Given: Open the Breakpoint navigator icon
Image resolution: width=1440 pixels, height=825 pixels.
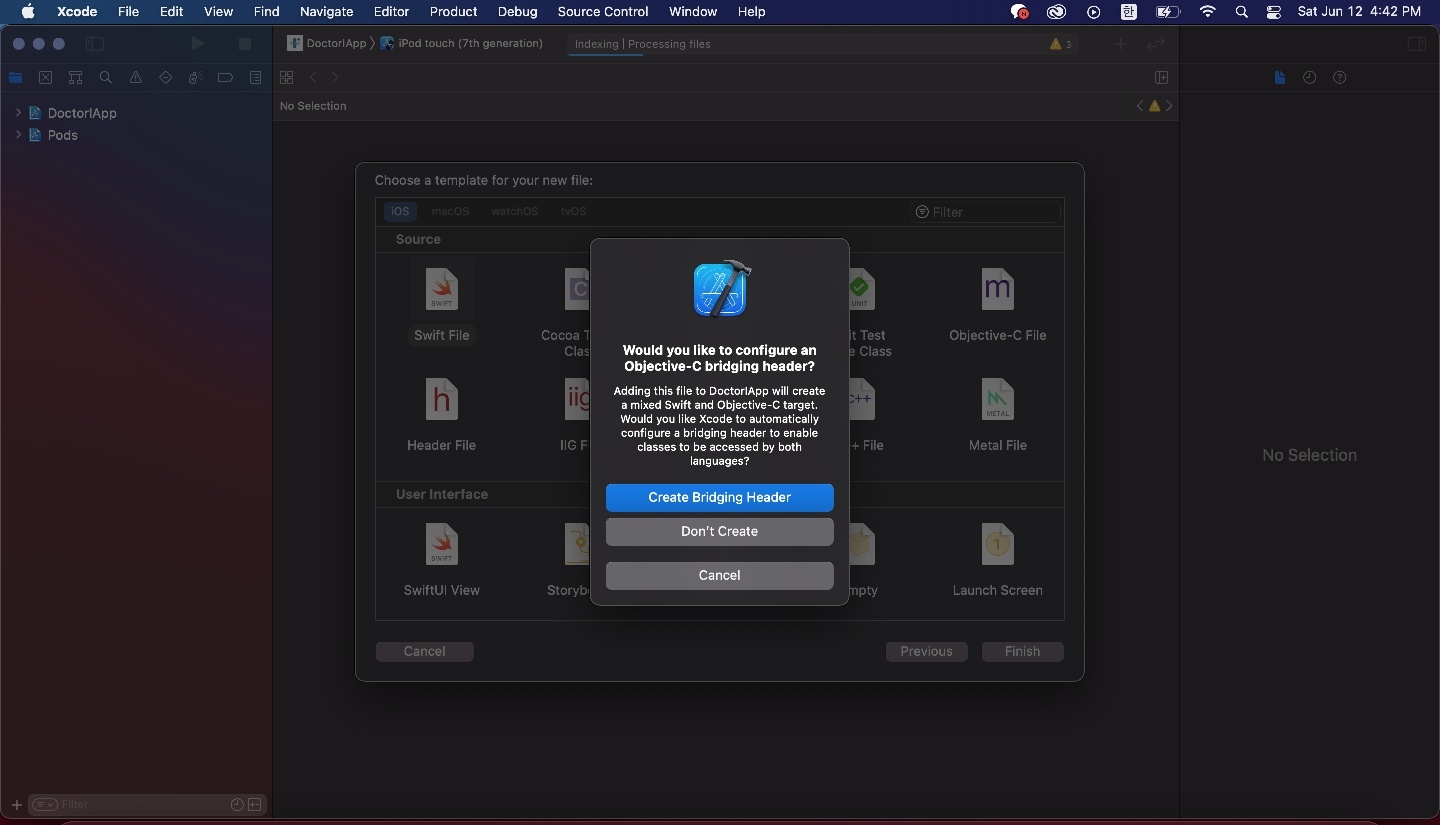Looking at the screenshot, I should [225, 78].
